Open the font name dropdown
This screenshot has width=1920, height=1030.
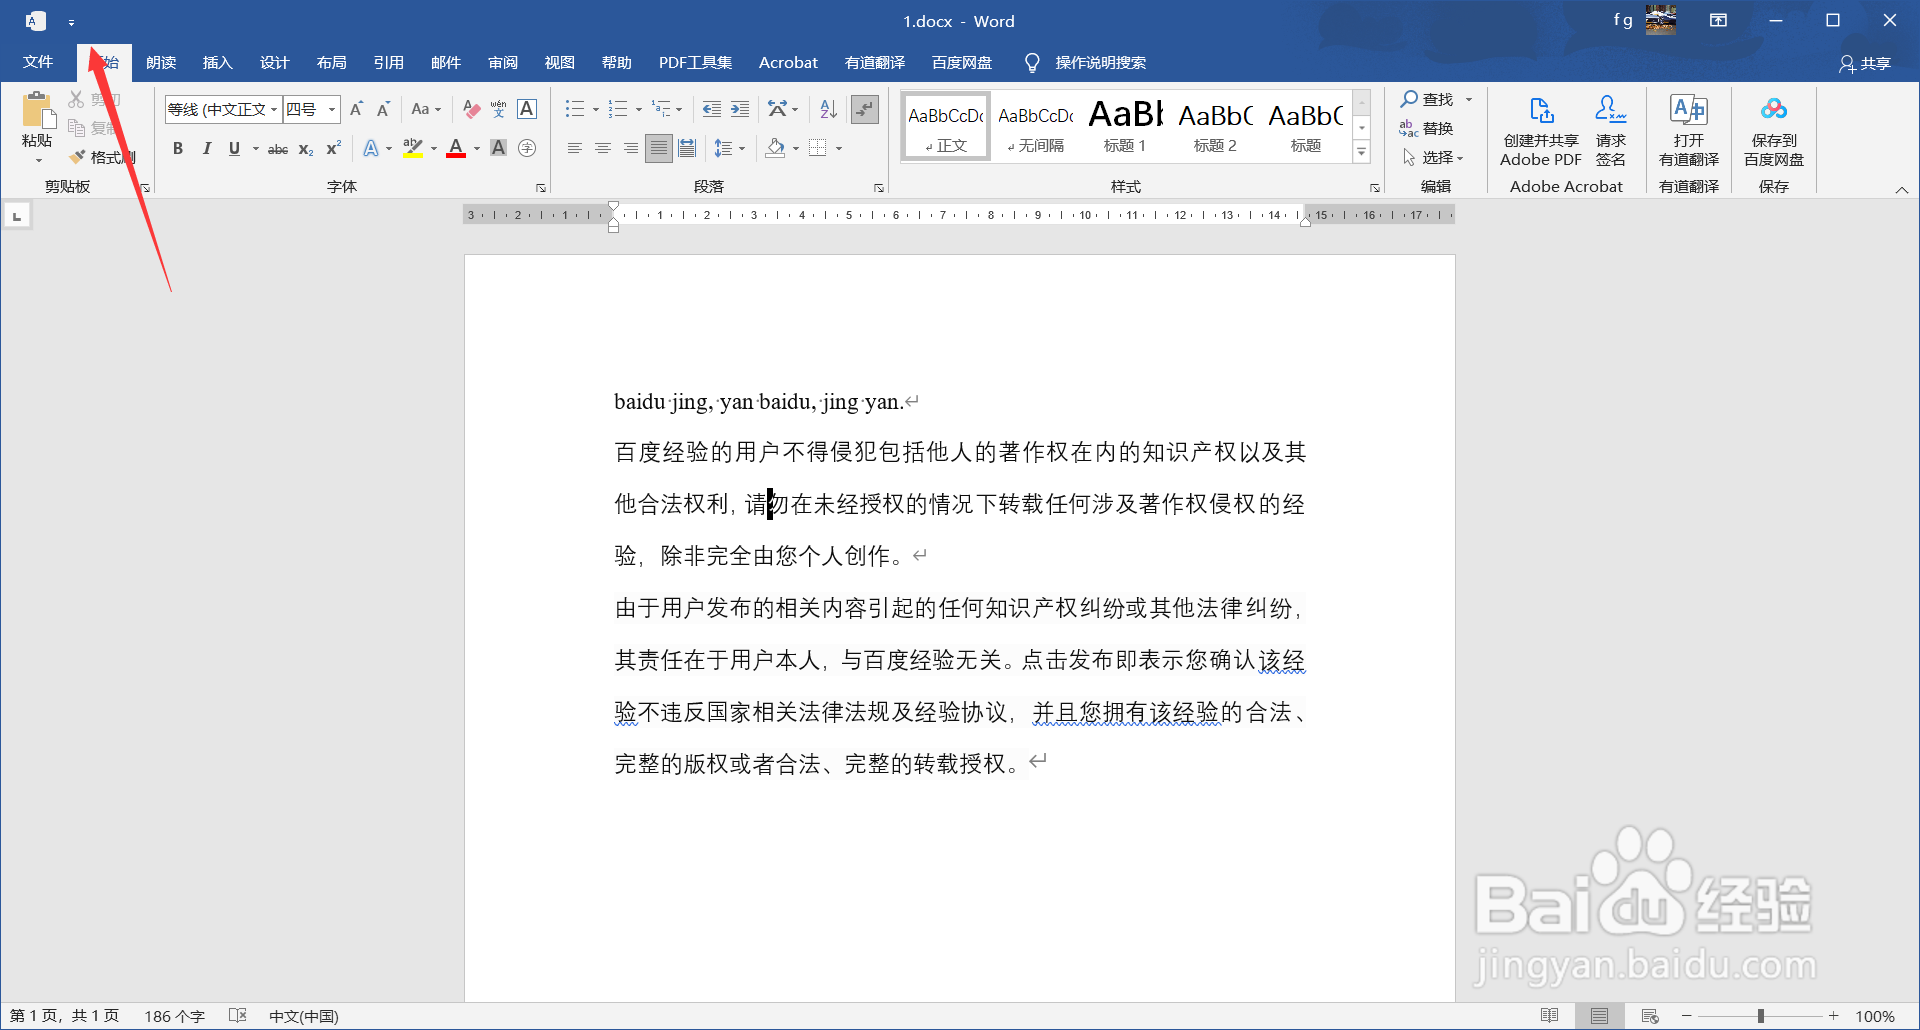pyautogui.click(x=274, y=109)
